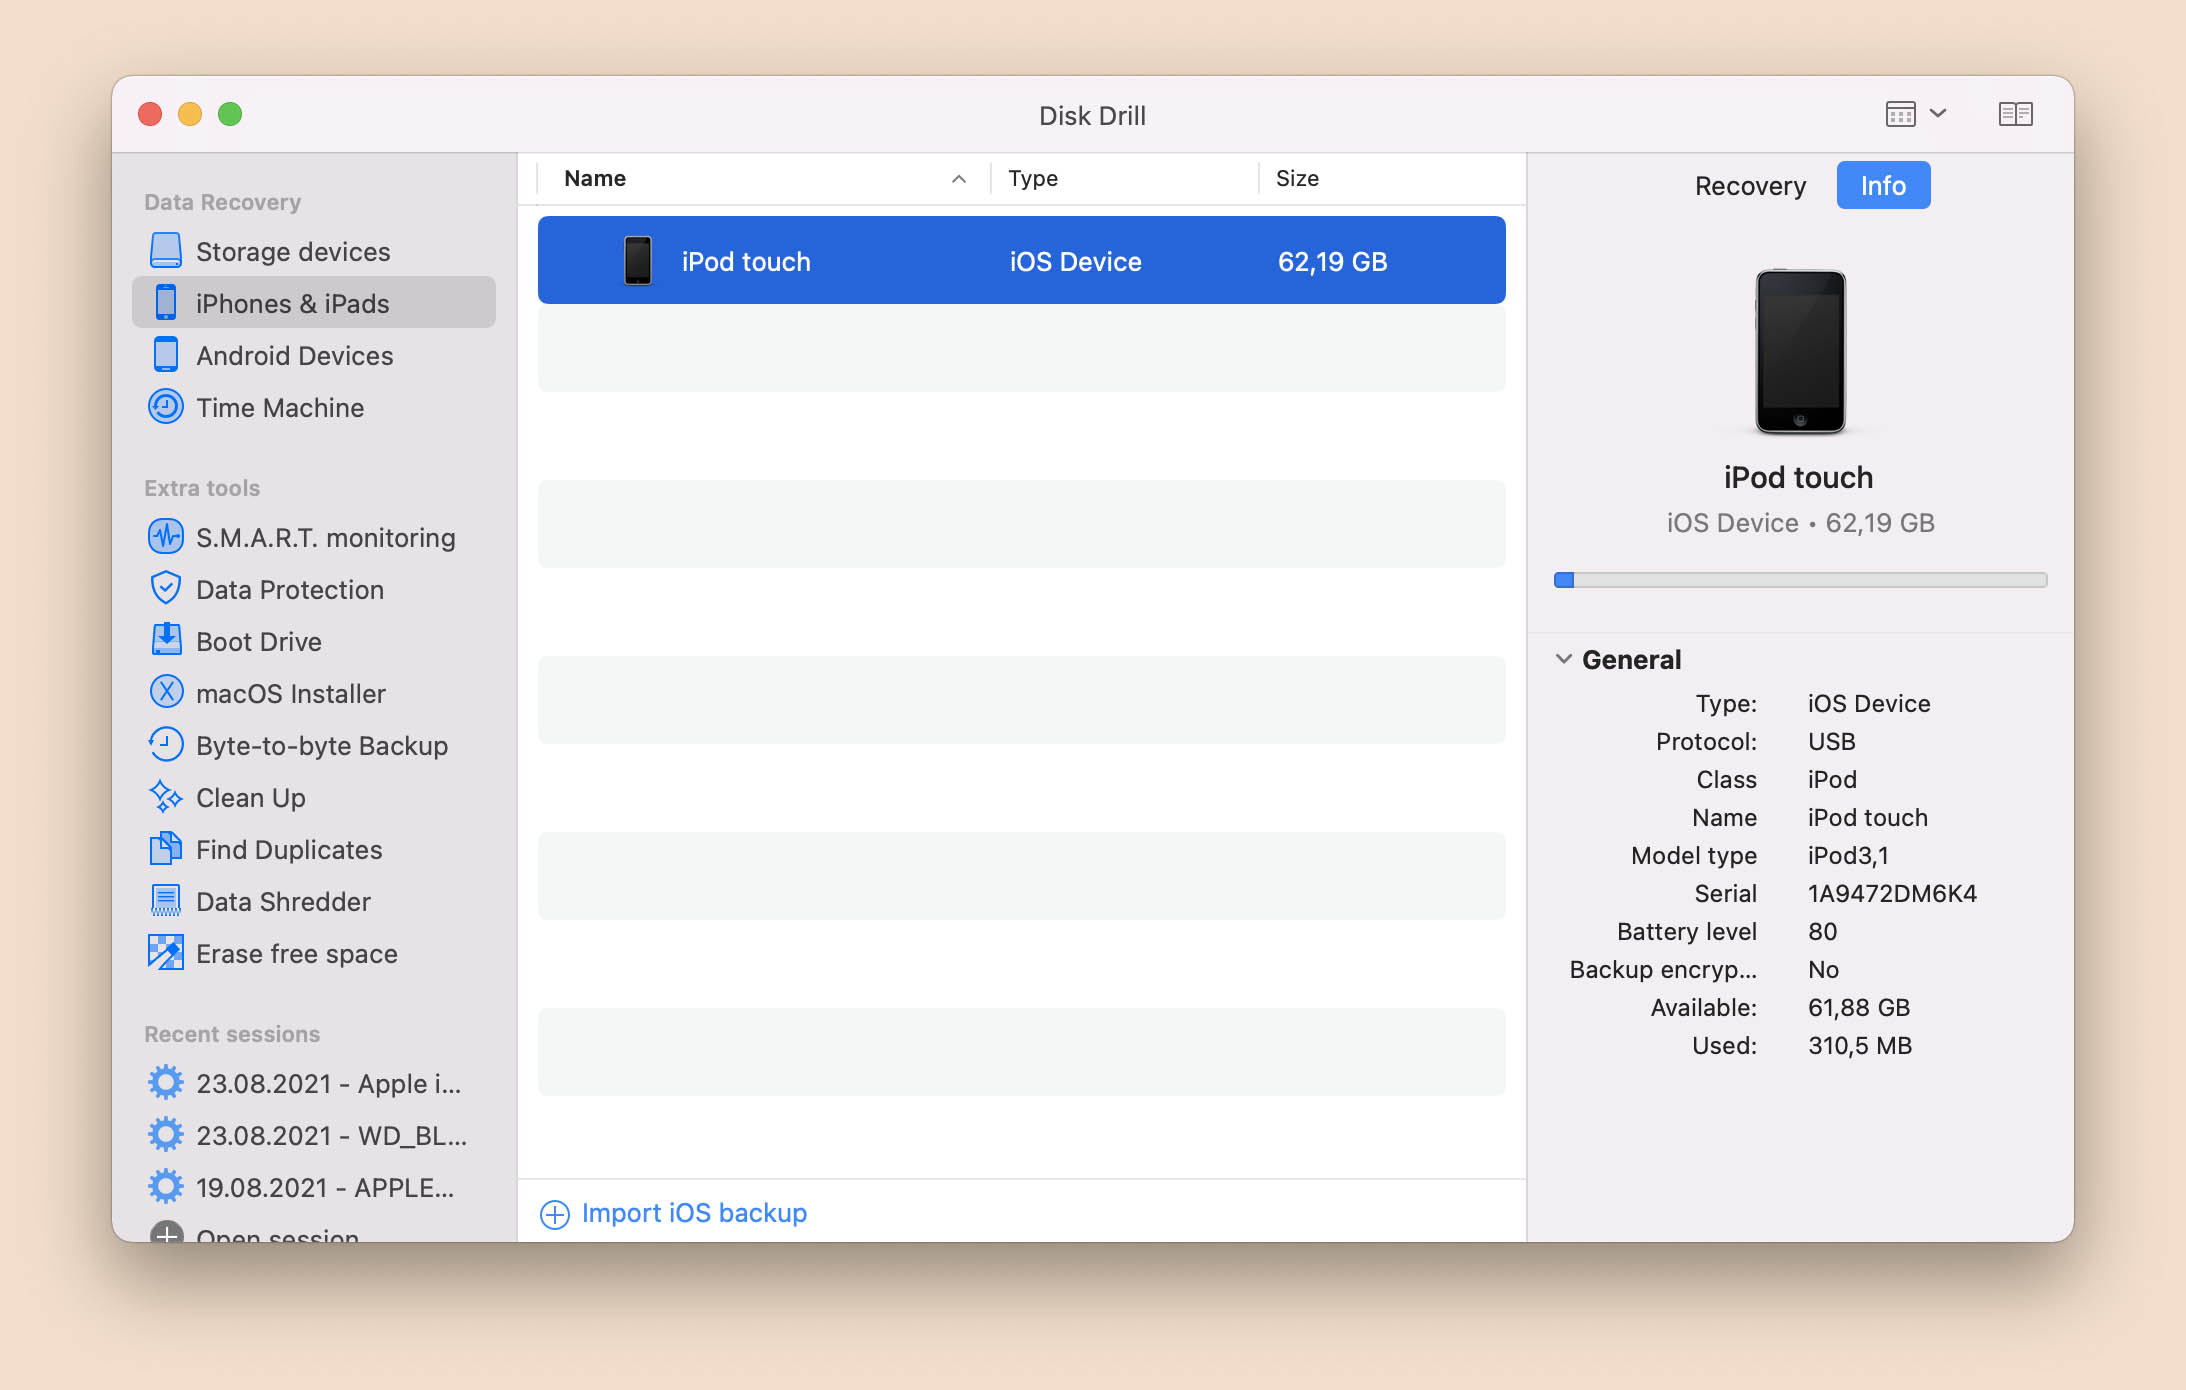This screenshot has width=2186, height=1390.
Task: Click the Type column header
Action: tap(1033, 178)
